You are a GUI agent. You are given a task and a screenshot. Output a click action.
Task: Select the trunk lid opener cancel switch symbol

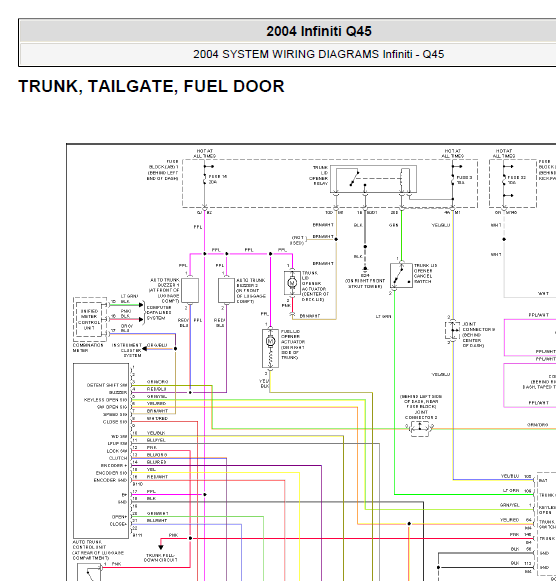tap(401, 276)
